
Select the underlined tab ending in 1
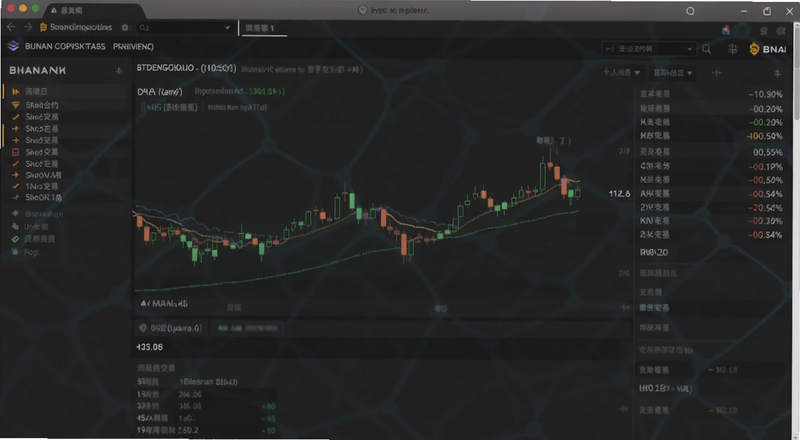click(263, 28)
